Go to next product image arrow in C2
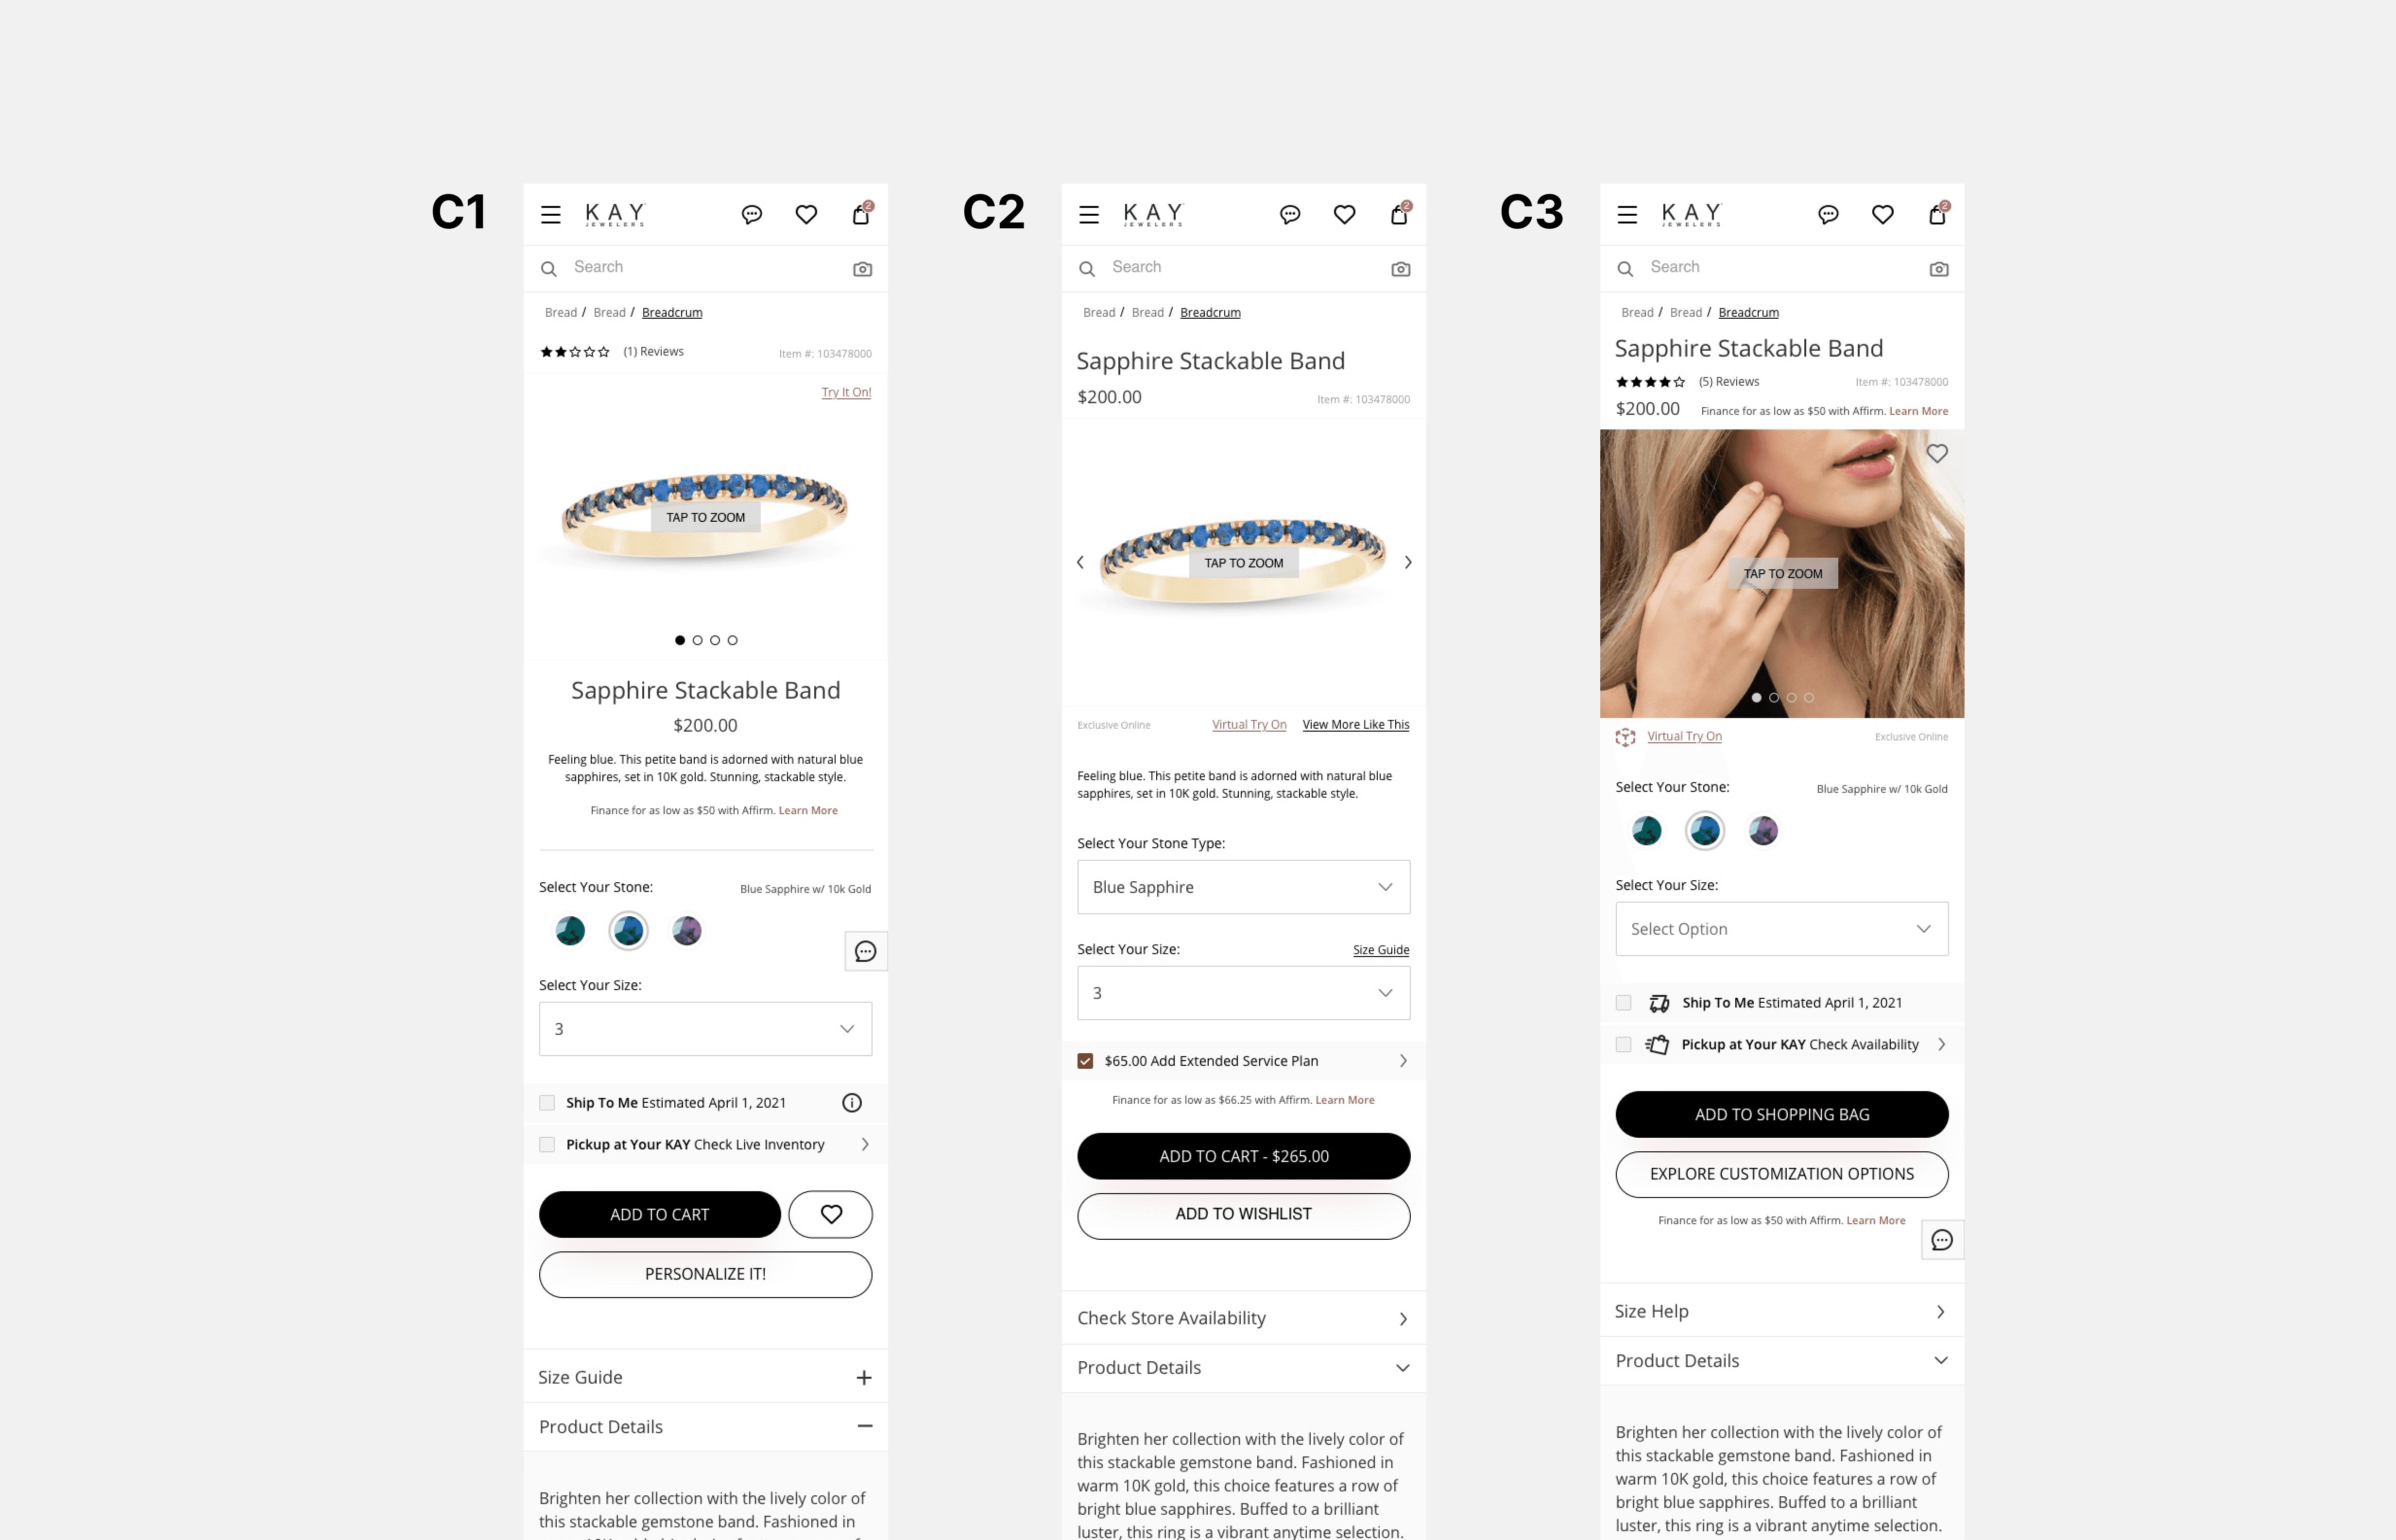 click(x=1408, y=562)
